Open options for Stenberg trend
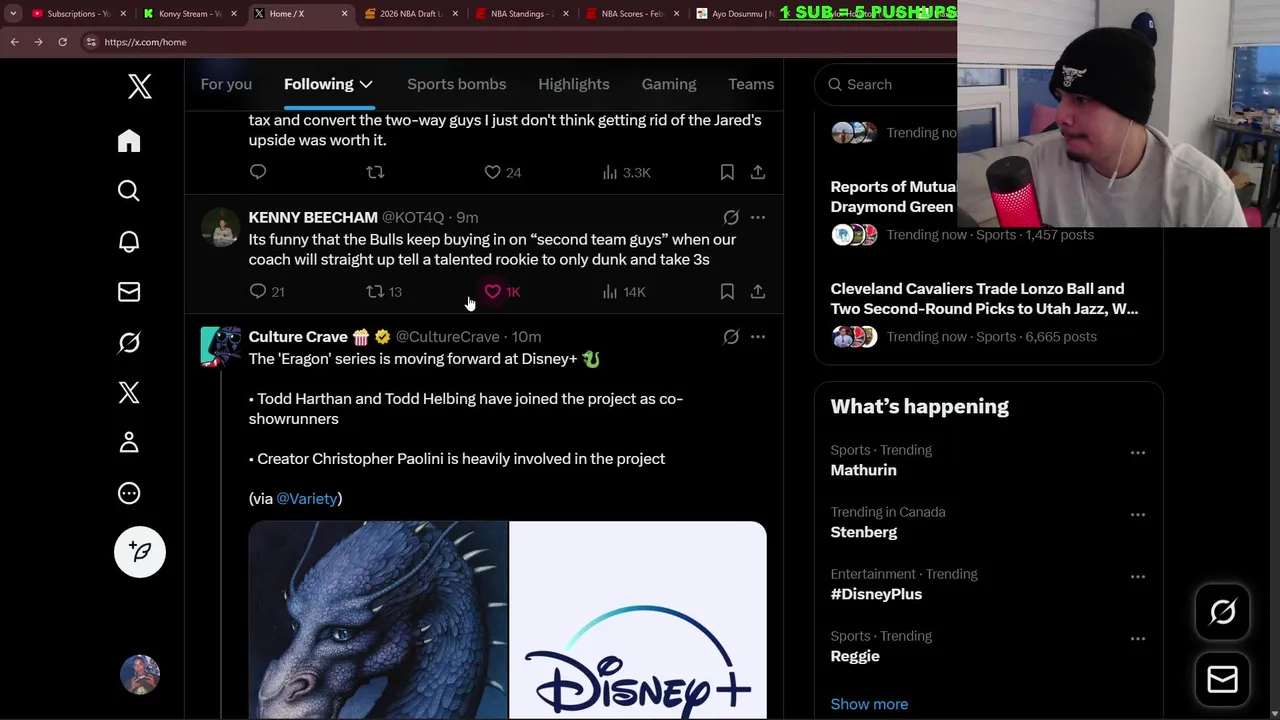1280x720 pixels. [1138, 514]
